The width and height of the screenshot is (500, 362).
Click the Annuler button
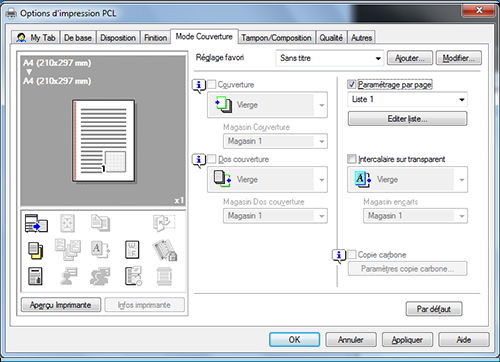pyautogui.click(x=351, y=340)
